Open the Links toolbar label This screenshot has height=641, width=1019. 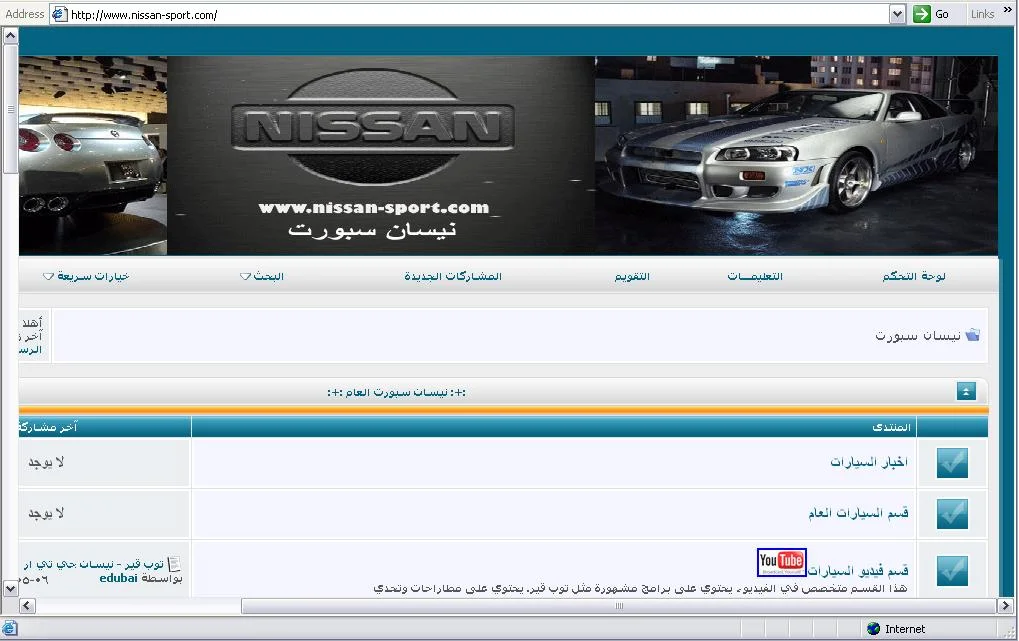point(982,14)
